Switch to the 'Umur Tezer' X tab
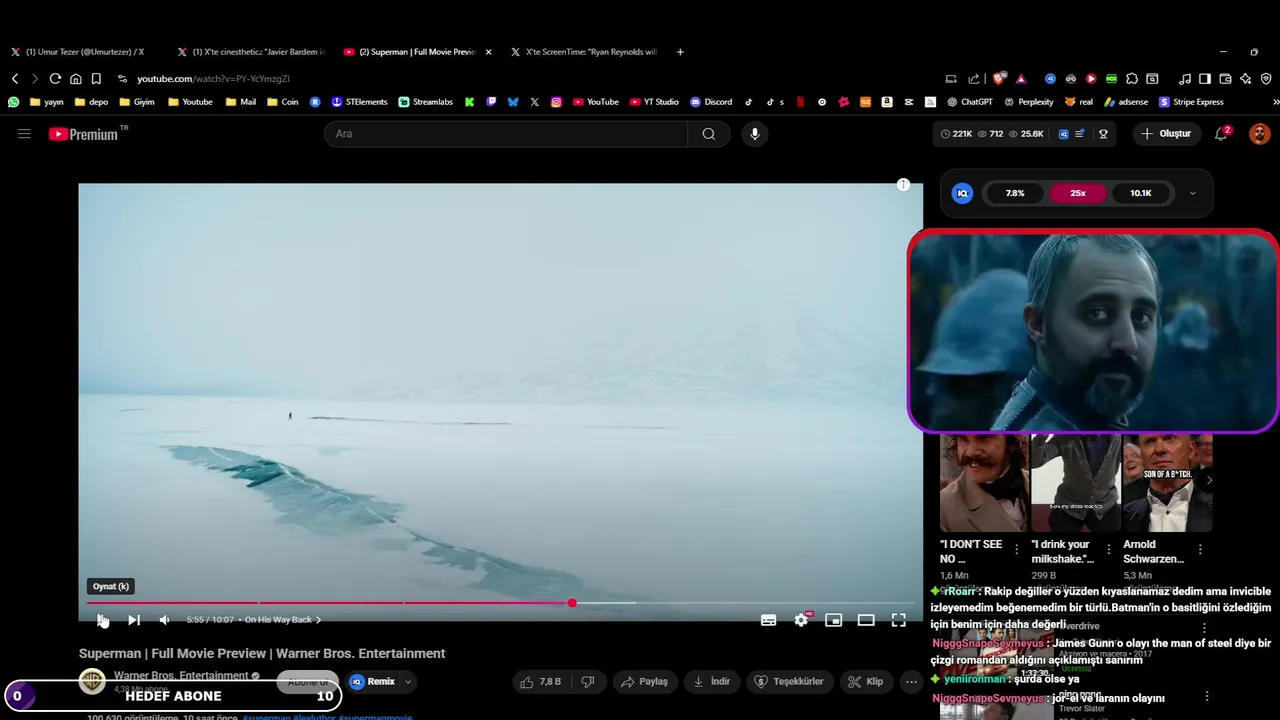Screen dimensions: 1280x720 (x=84, y=52)
